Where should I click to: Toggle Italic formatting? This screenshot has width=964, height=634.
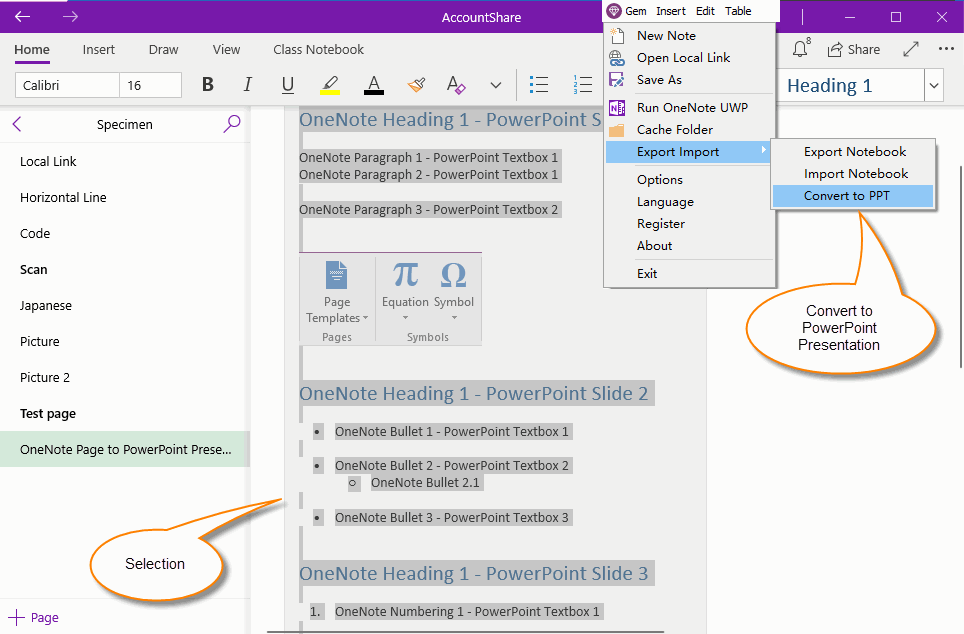247,85
